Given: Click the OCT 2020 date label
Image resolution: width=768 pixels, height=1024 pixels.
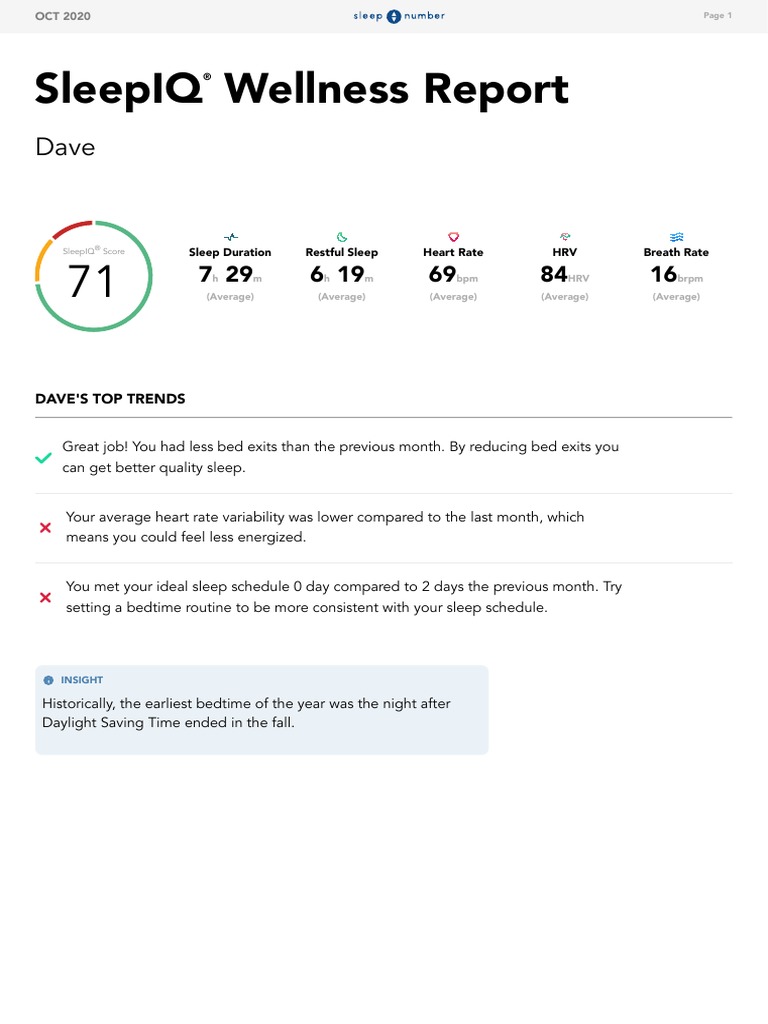Looking at the screenshot, I should pos(62,16).
